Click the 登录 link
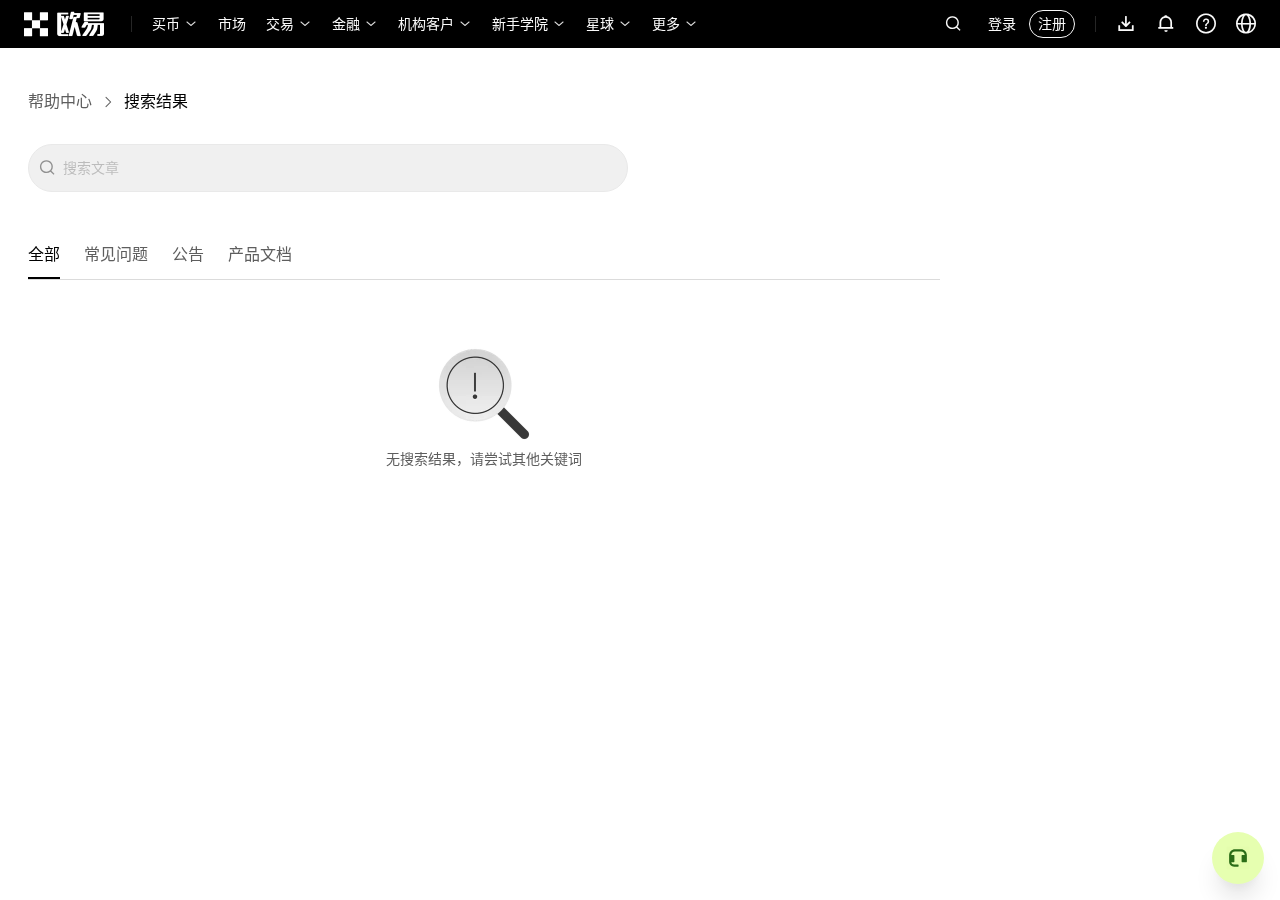Viewport: 1280px width, 900px height. [1002, 24]
